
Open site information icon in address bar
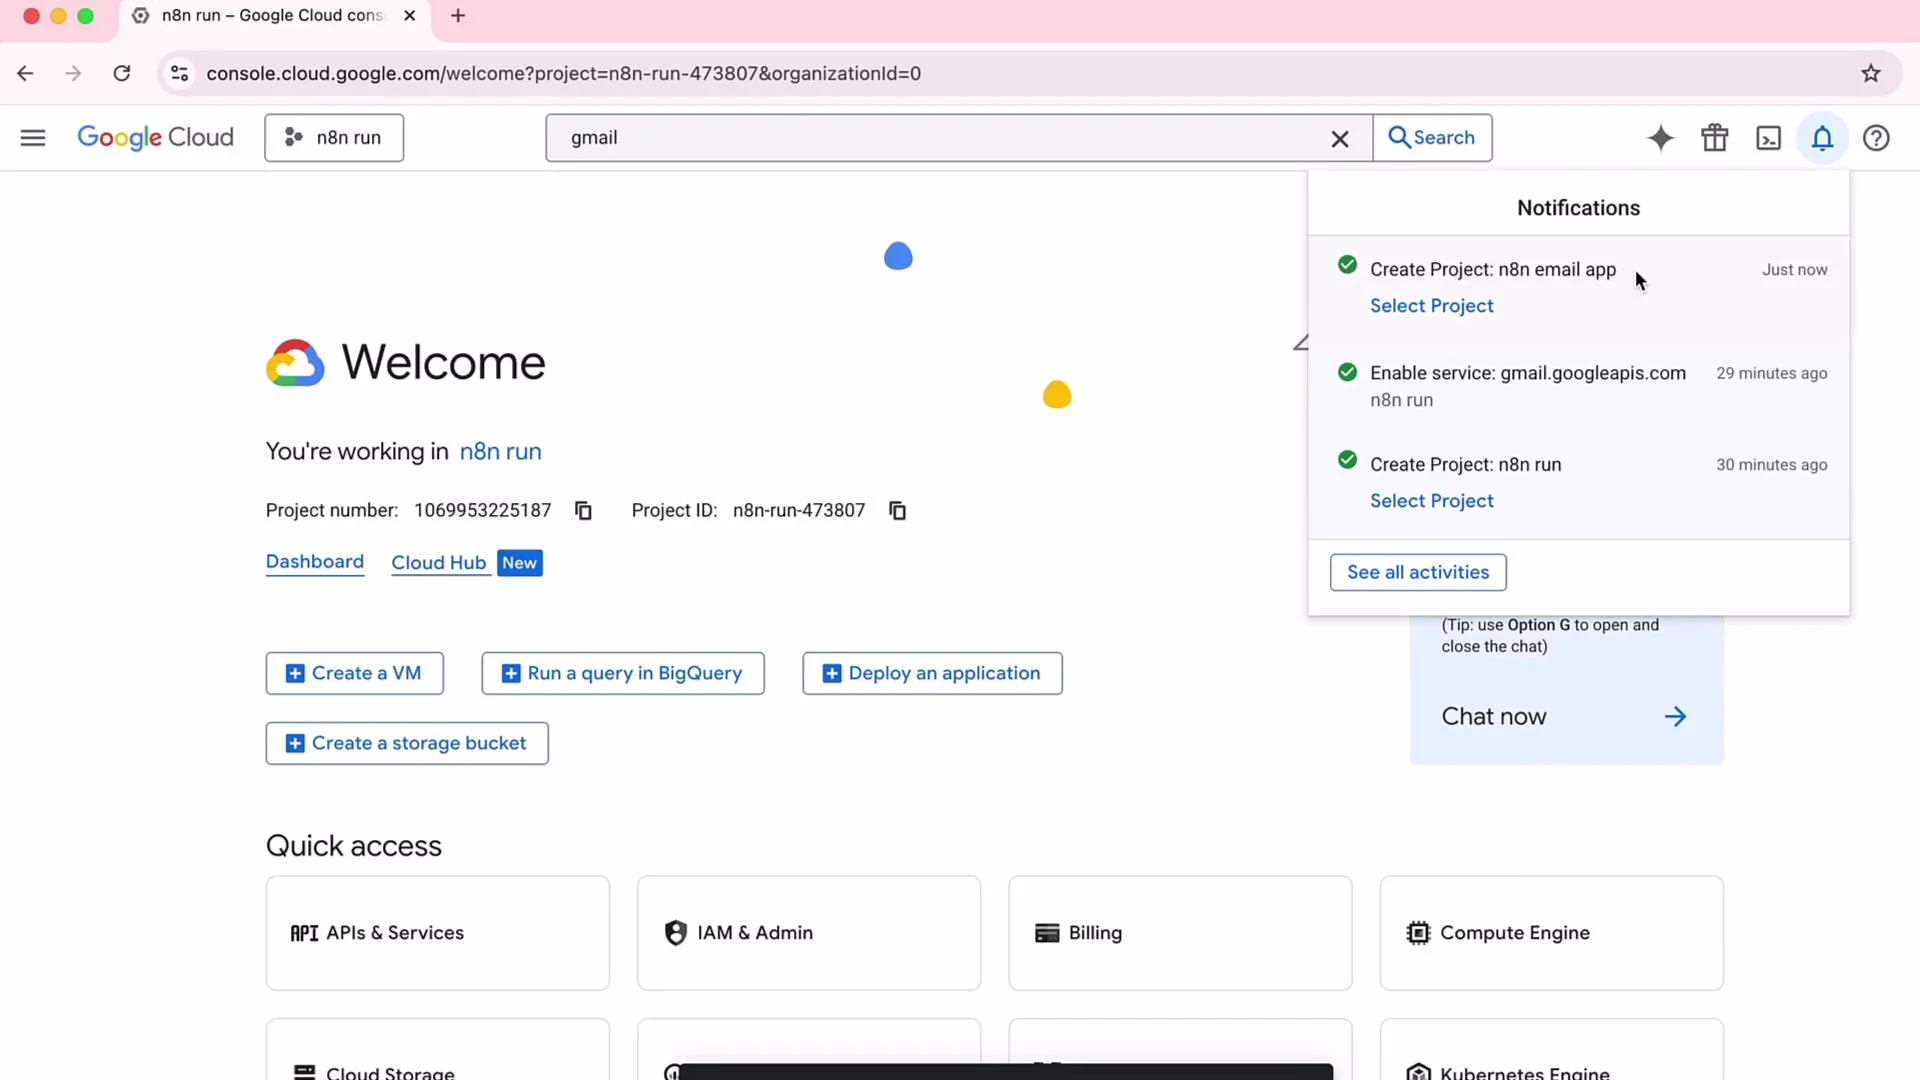(180, 73)
